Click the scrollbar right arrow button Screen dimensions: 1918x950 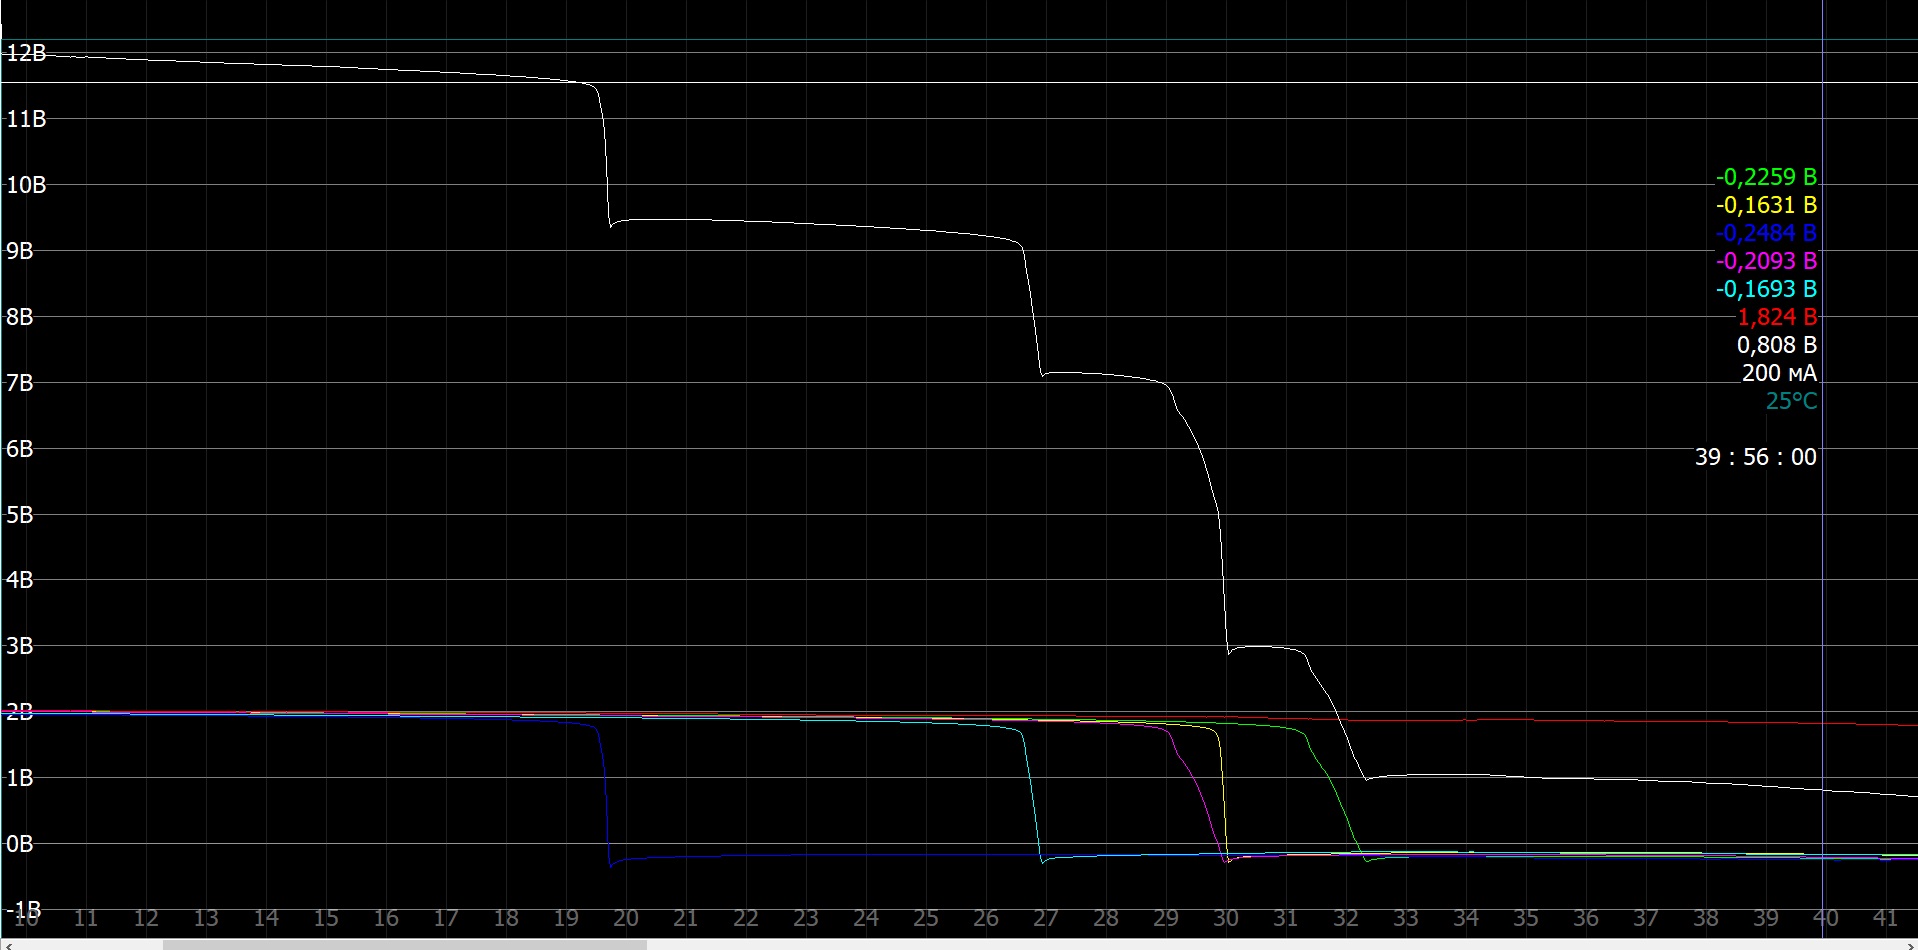[1910, 944]
